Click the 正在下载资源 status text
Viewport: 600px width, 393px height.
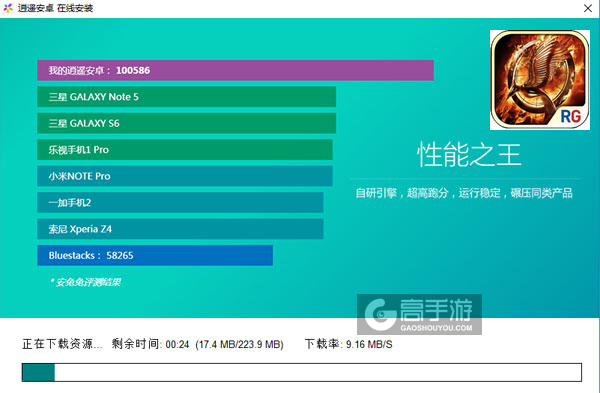coord(62,344)
